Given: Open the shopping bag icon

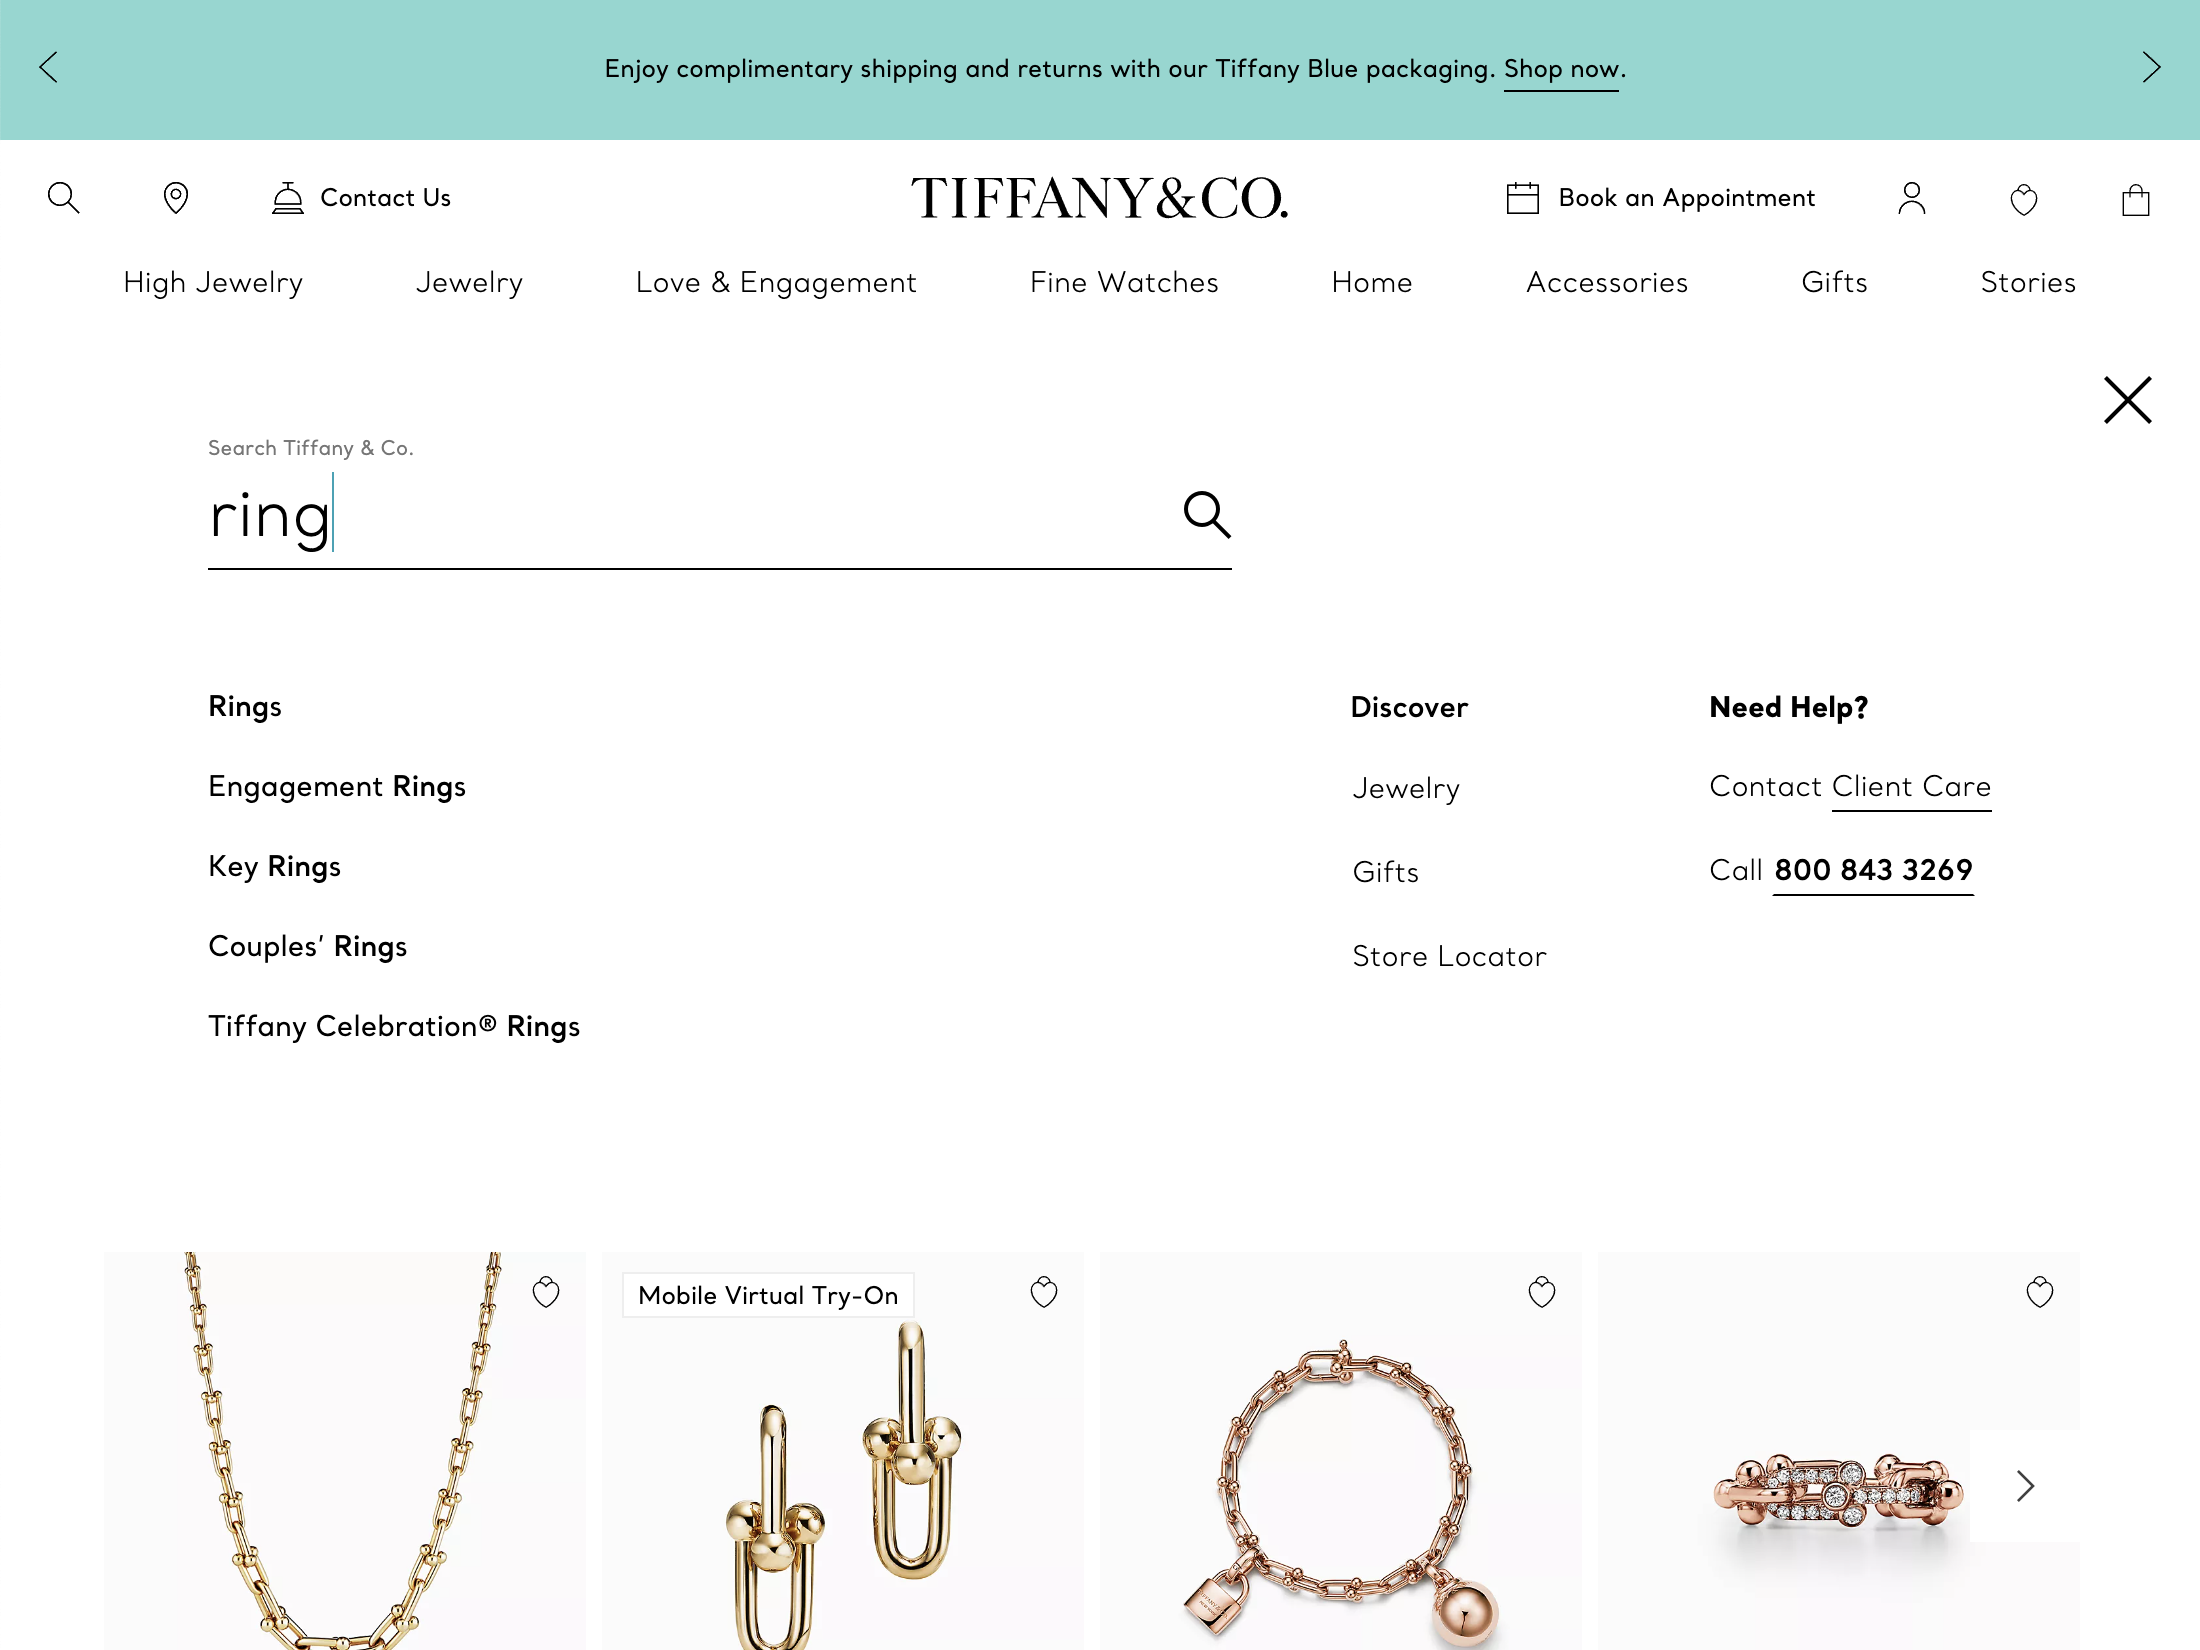Looking at the screenshot, I should 2136,199.
